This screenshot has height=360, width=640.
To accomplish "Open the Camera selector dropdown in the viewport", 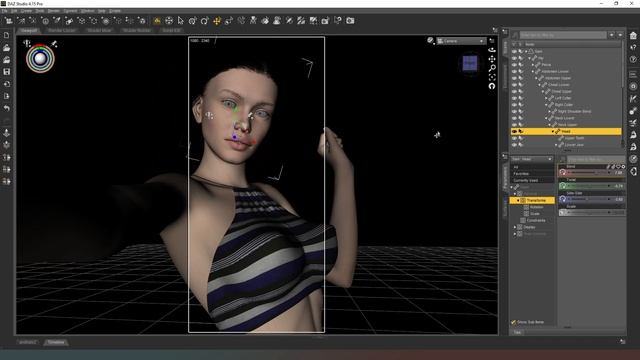I will pyautogui.click(x=461, y=41).
